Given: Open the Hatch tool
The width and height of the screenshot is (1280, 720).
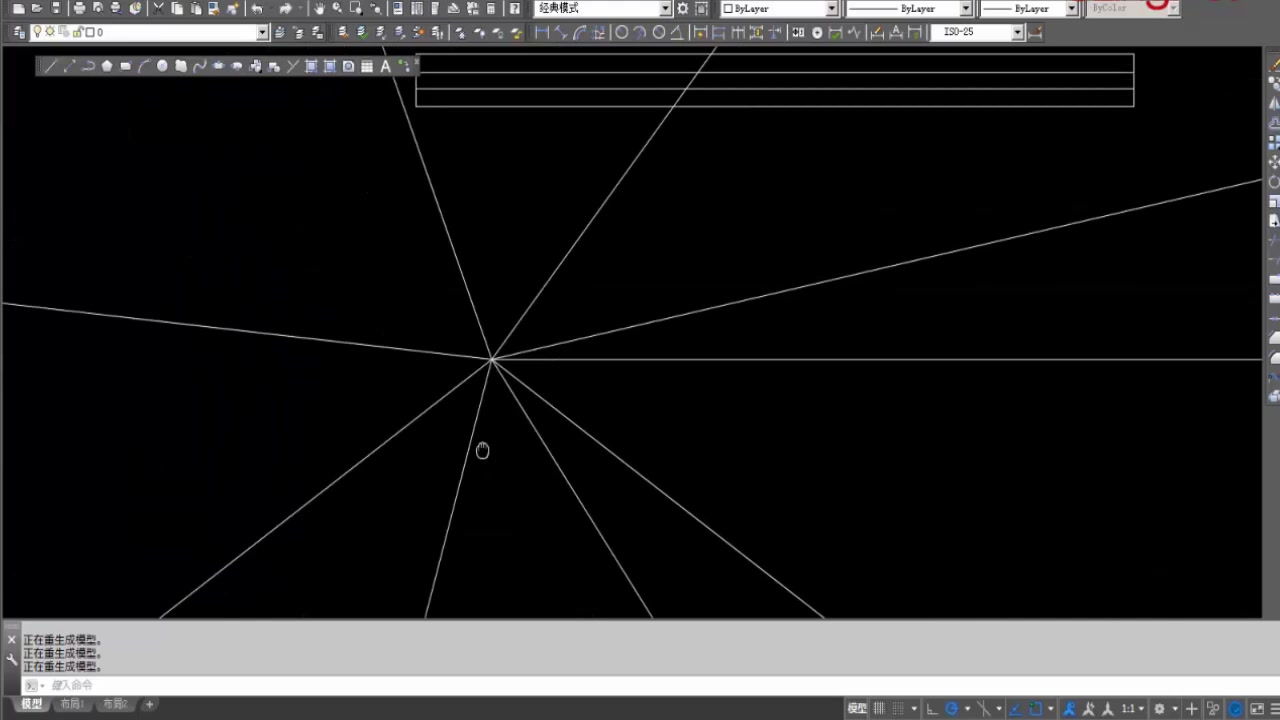Looking at the screenshot, I should pos(311,66).
